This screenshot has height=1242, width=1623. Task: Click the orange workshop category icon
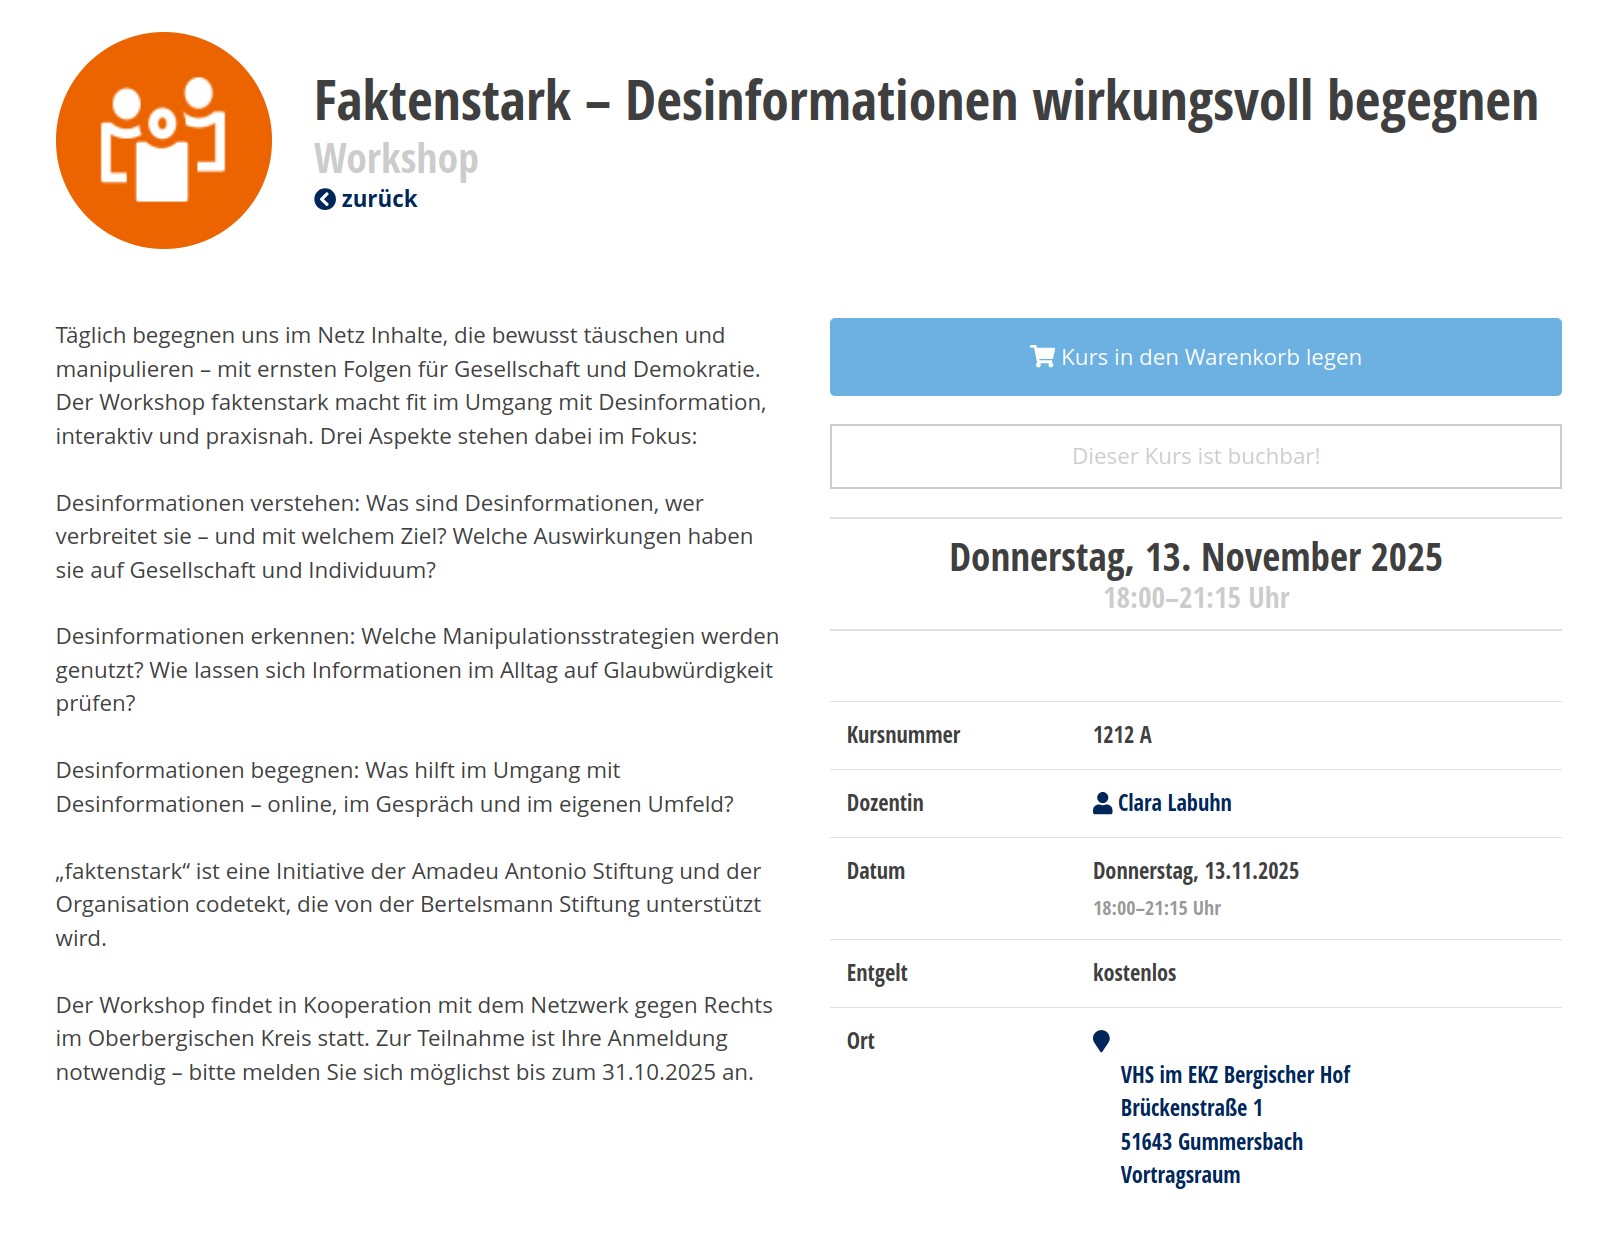(x=164, y=141)
